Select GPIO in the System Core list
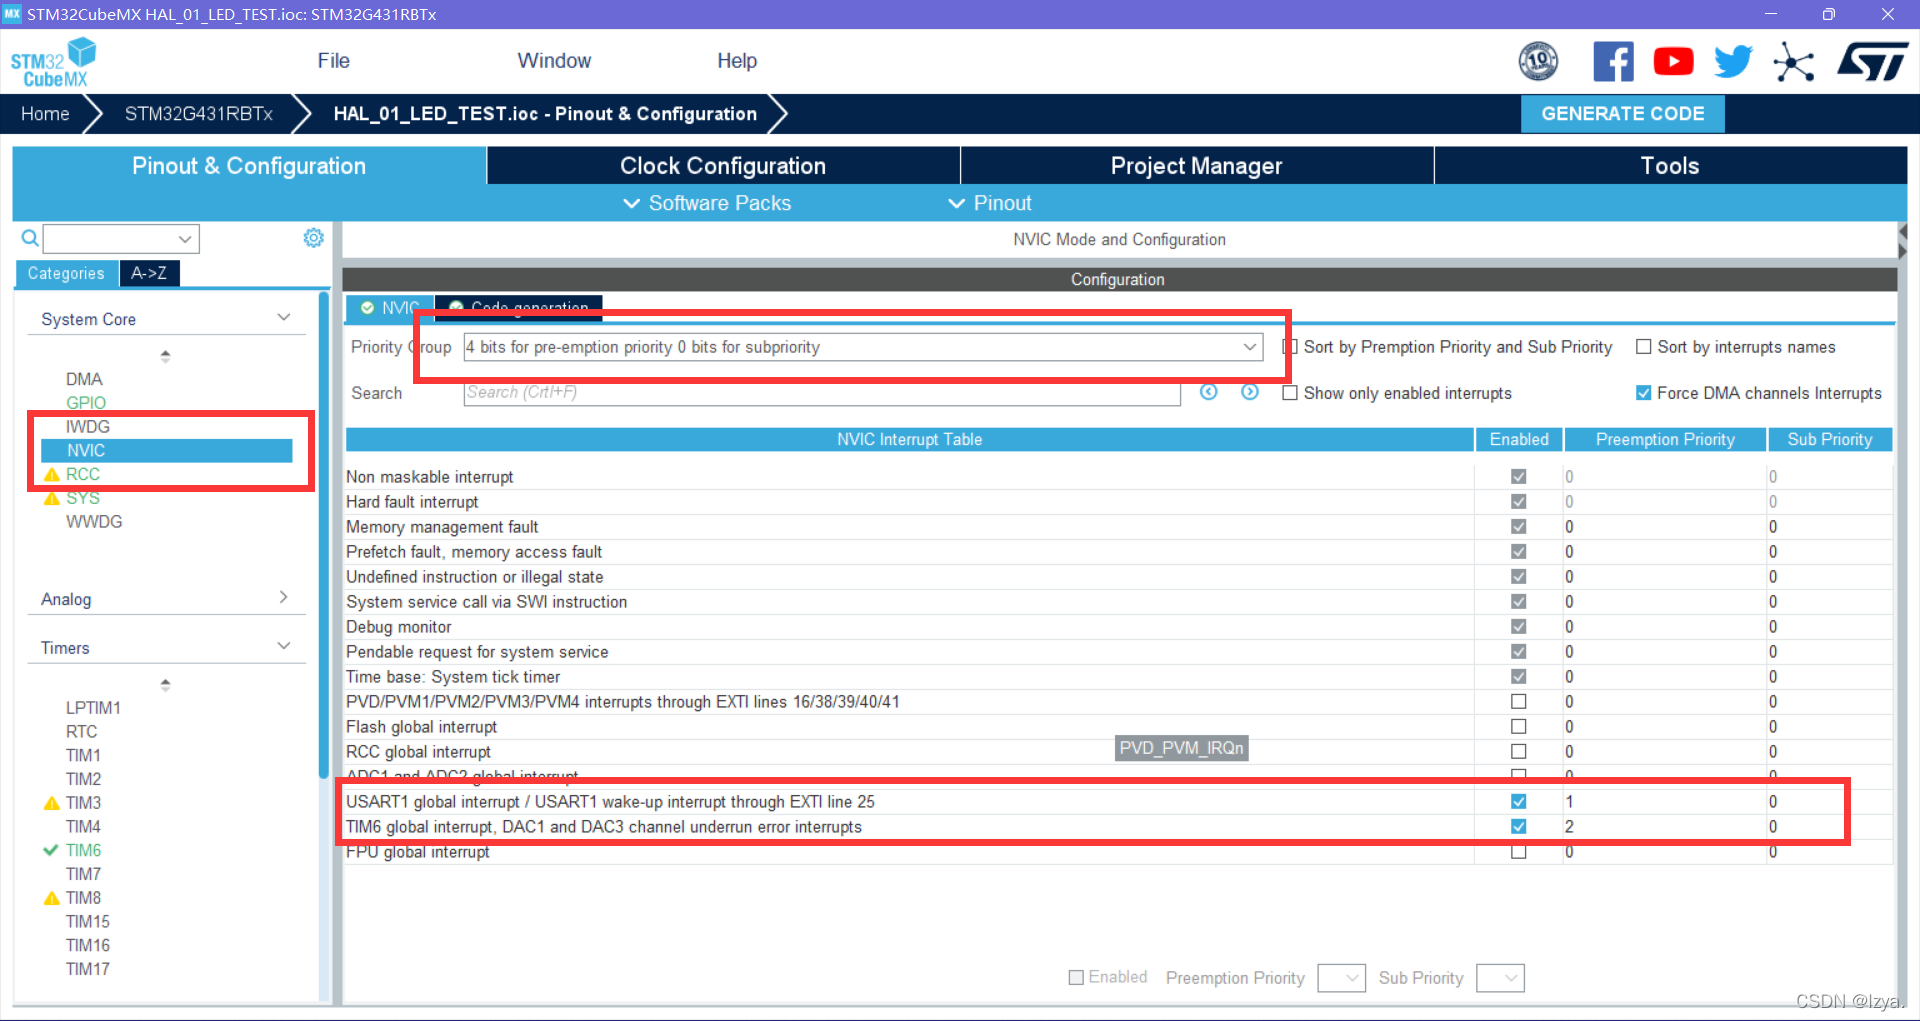This screenshot has height=1021, width=1920. click(86, 403)
